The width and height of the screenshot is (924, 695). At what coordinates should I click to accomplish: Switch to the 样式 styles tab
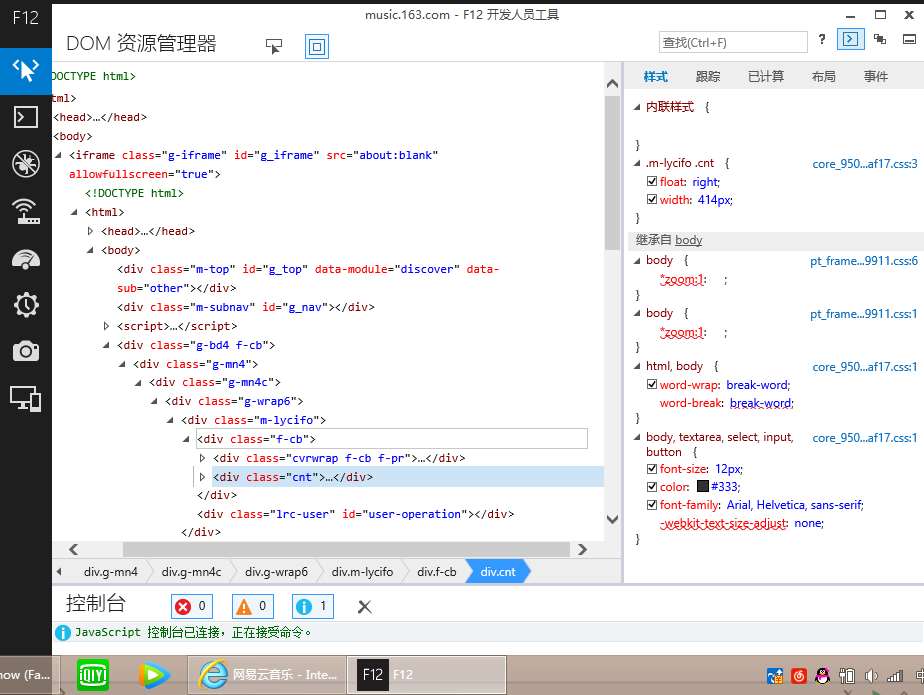point(655,77)
